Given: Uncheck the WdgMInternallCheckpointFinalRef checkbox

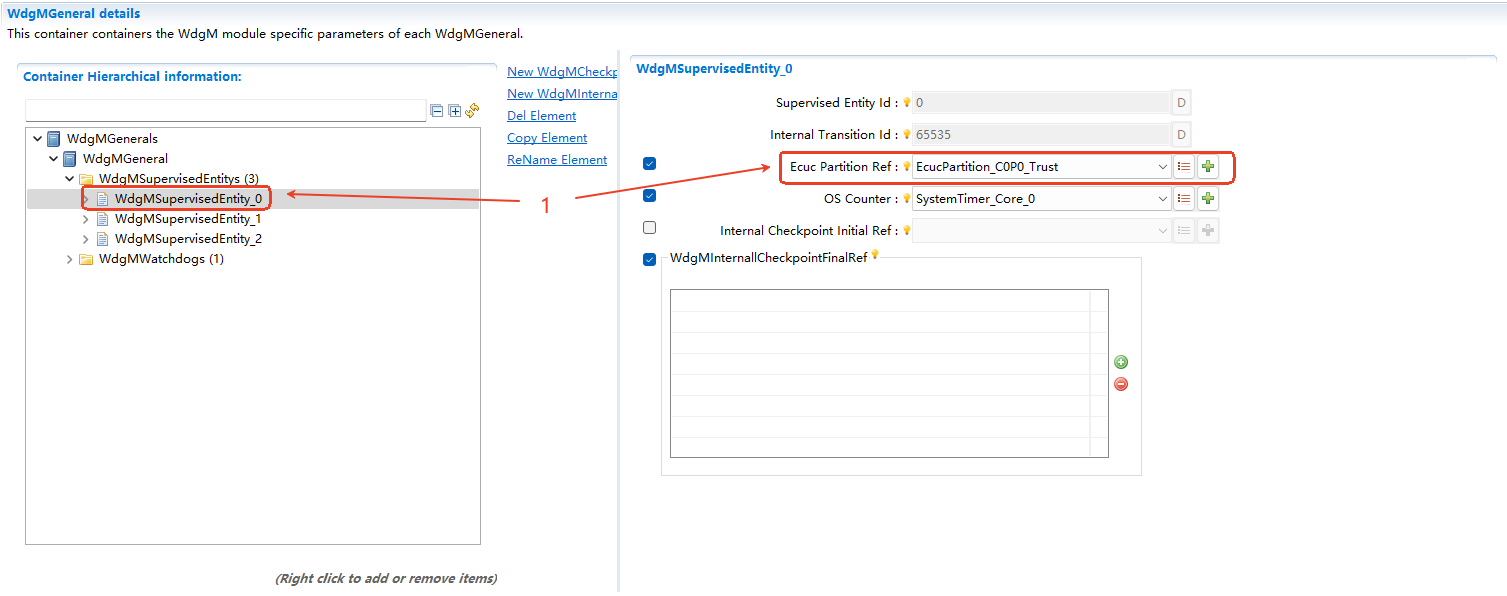Looking at the screenshot, I should click(649, 259).
